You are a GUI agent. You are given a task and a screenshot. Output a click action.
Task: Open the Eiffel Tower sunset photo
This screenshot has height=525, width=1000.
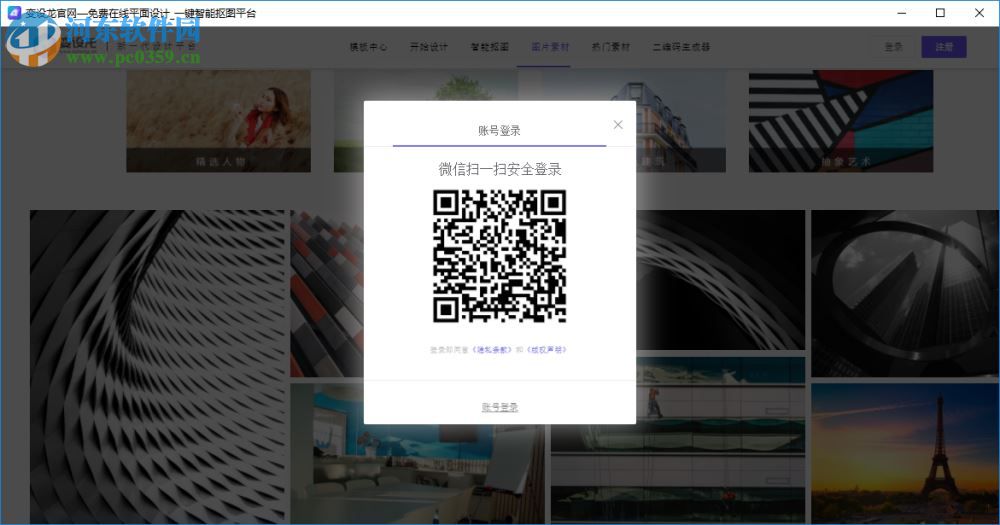tap(905, 453)
